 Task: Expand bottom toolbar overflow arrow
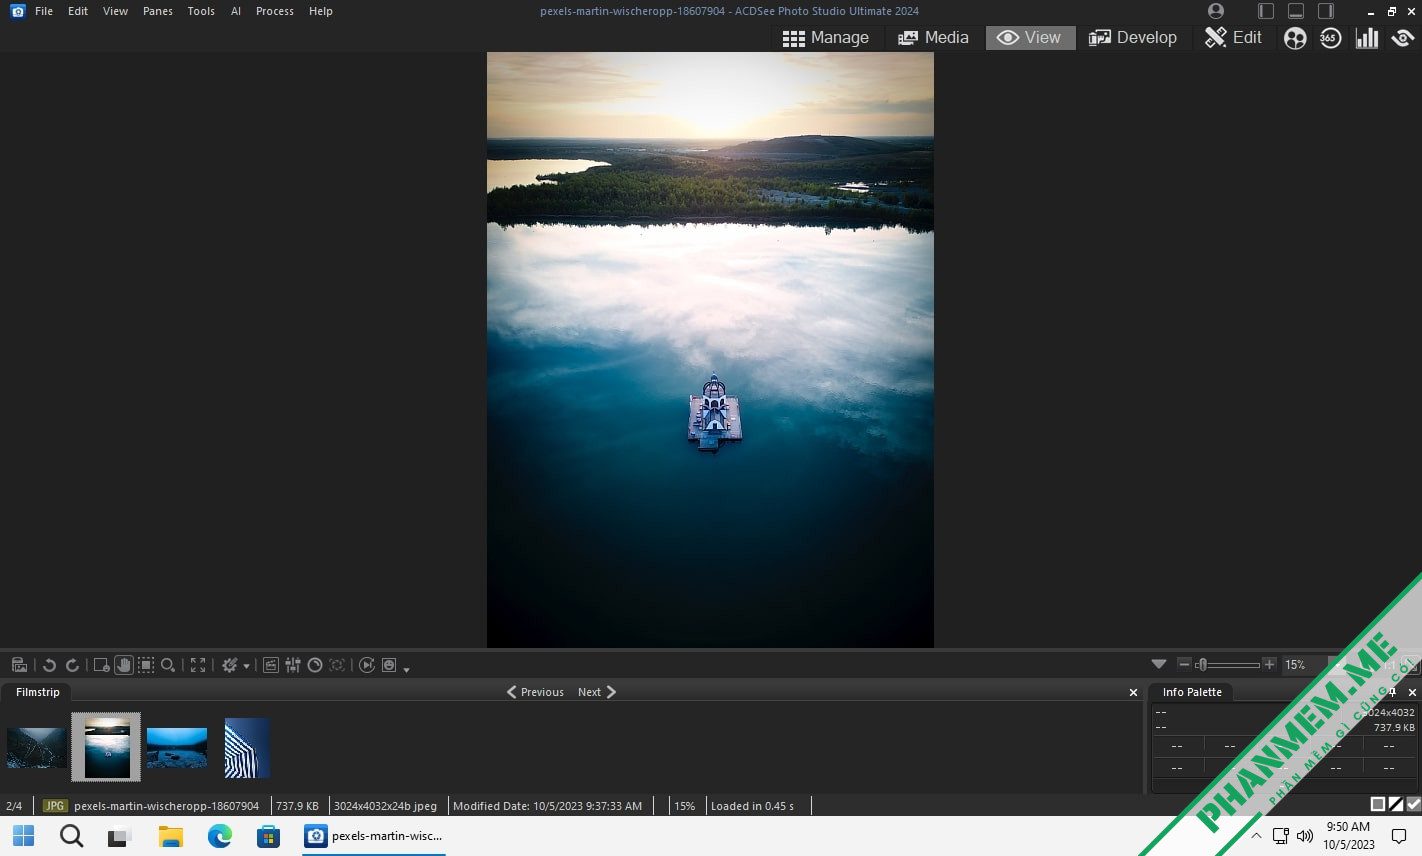tap(406, 669)
